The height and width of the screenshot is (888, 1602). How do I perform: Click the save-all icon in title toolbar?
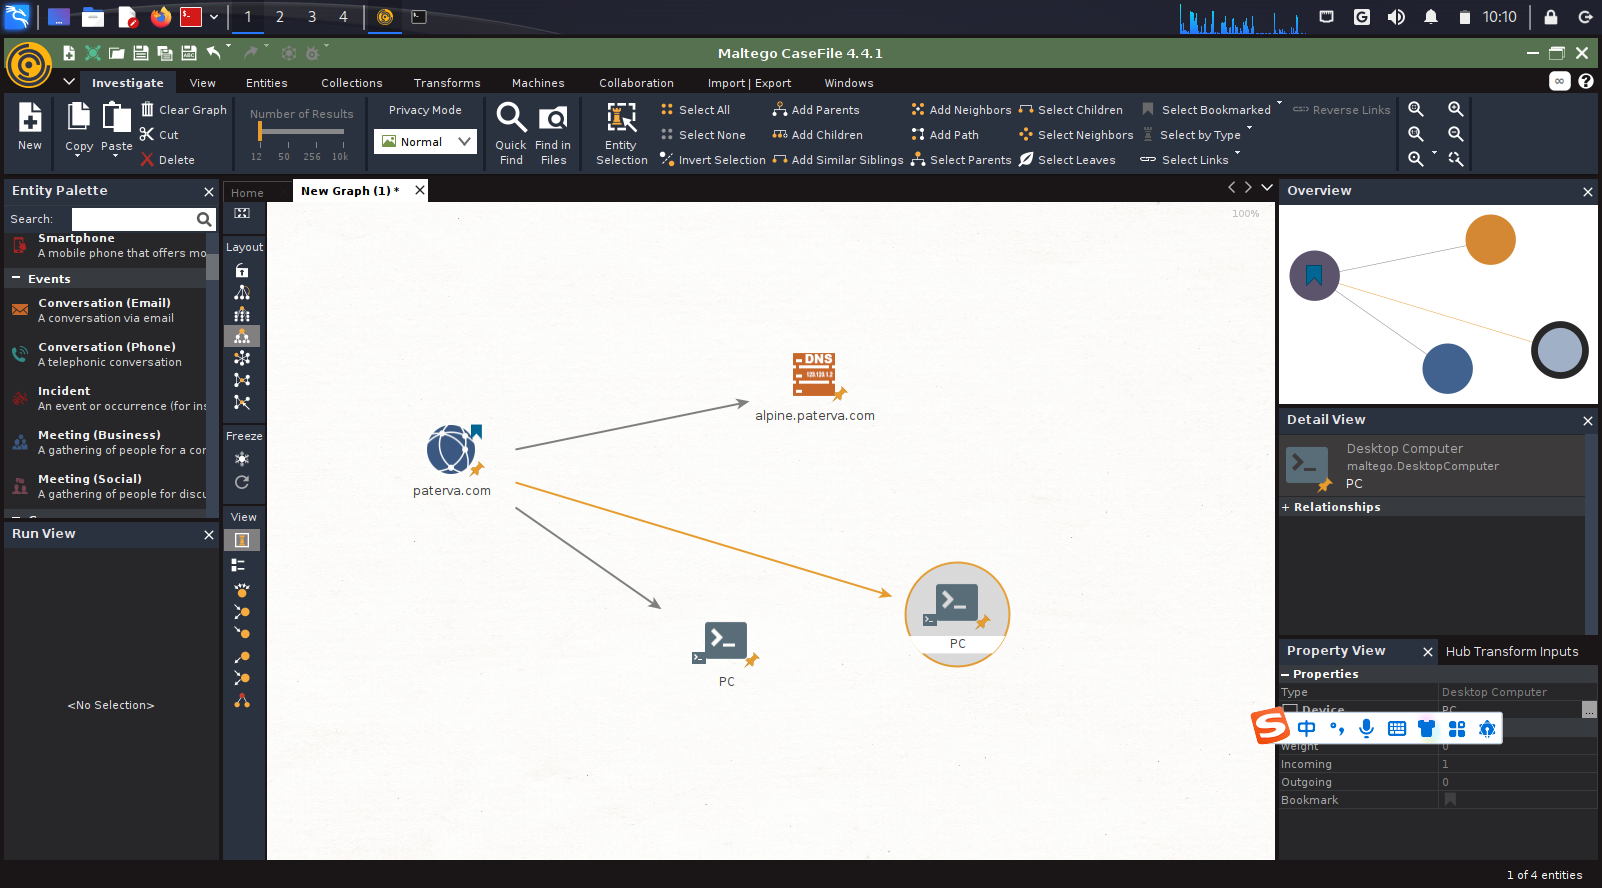[165, 53]
